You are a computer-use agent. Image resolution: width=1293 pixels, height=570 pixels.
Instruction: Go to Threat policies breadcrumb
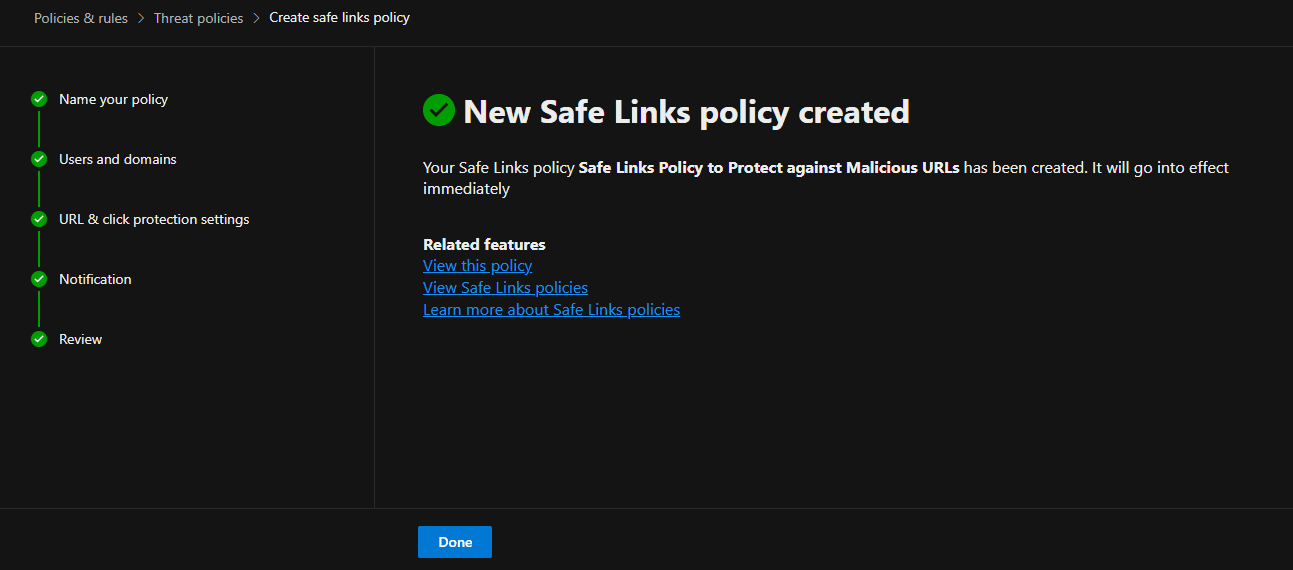tap(198, 18)
